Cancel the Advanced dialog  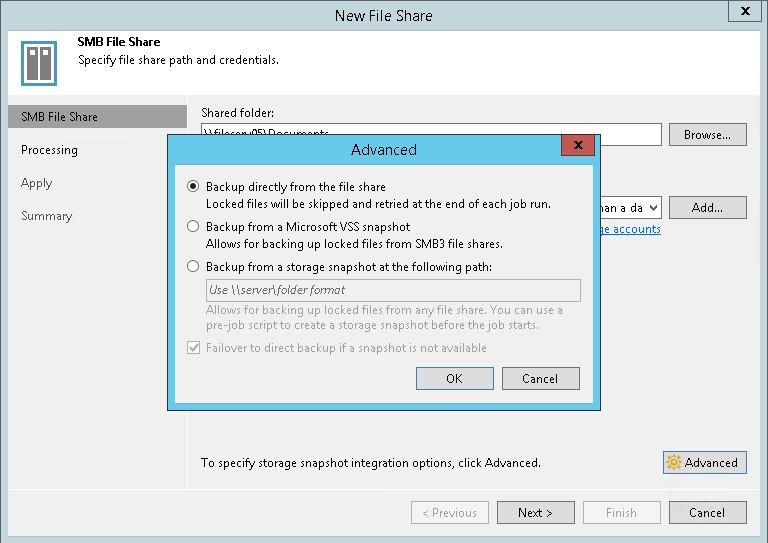(x=541, y=378)
